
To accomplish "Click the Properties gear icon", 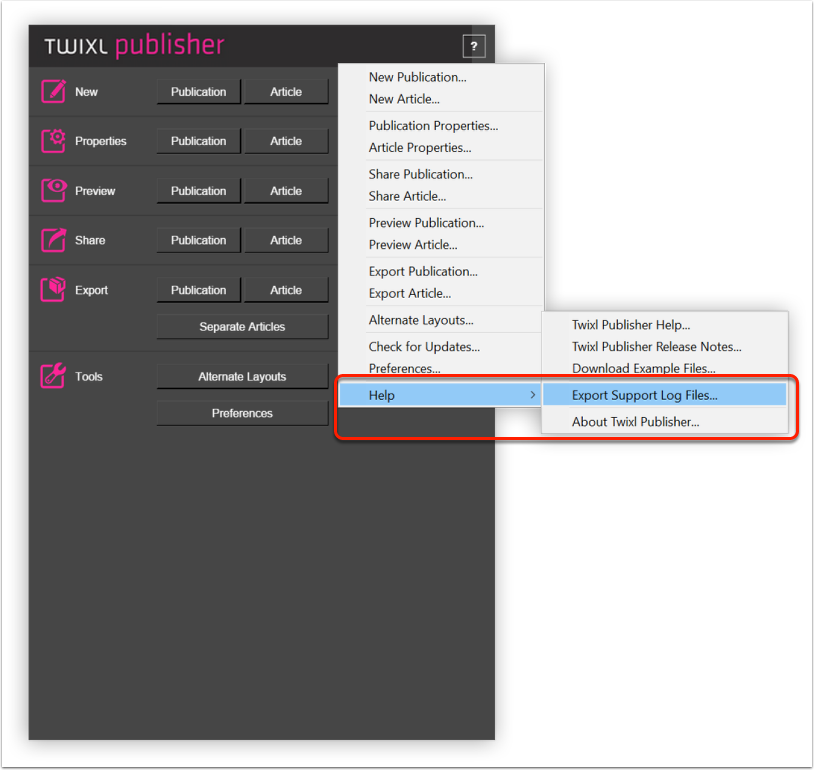I will 53,141.
